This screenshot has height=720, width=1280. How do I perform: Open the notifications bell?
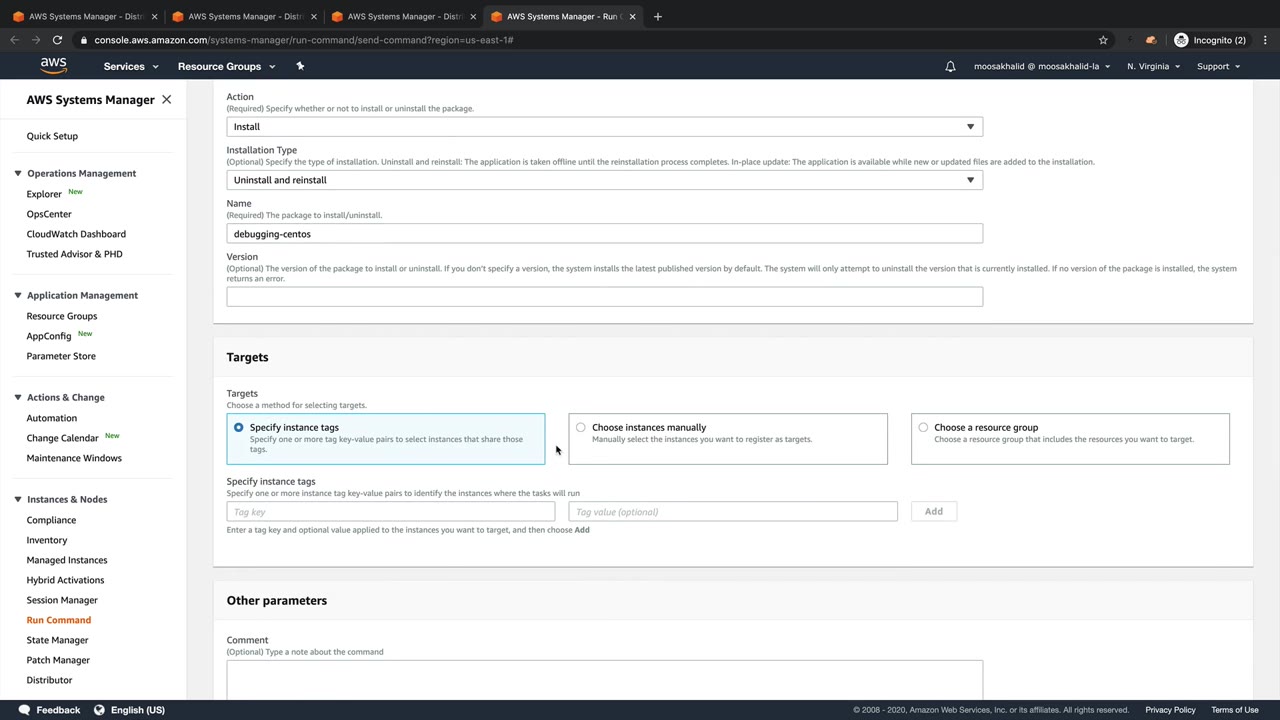coord(950,66)
